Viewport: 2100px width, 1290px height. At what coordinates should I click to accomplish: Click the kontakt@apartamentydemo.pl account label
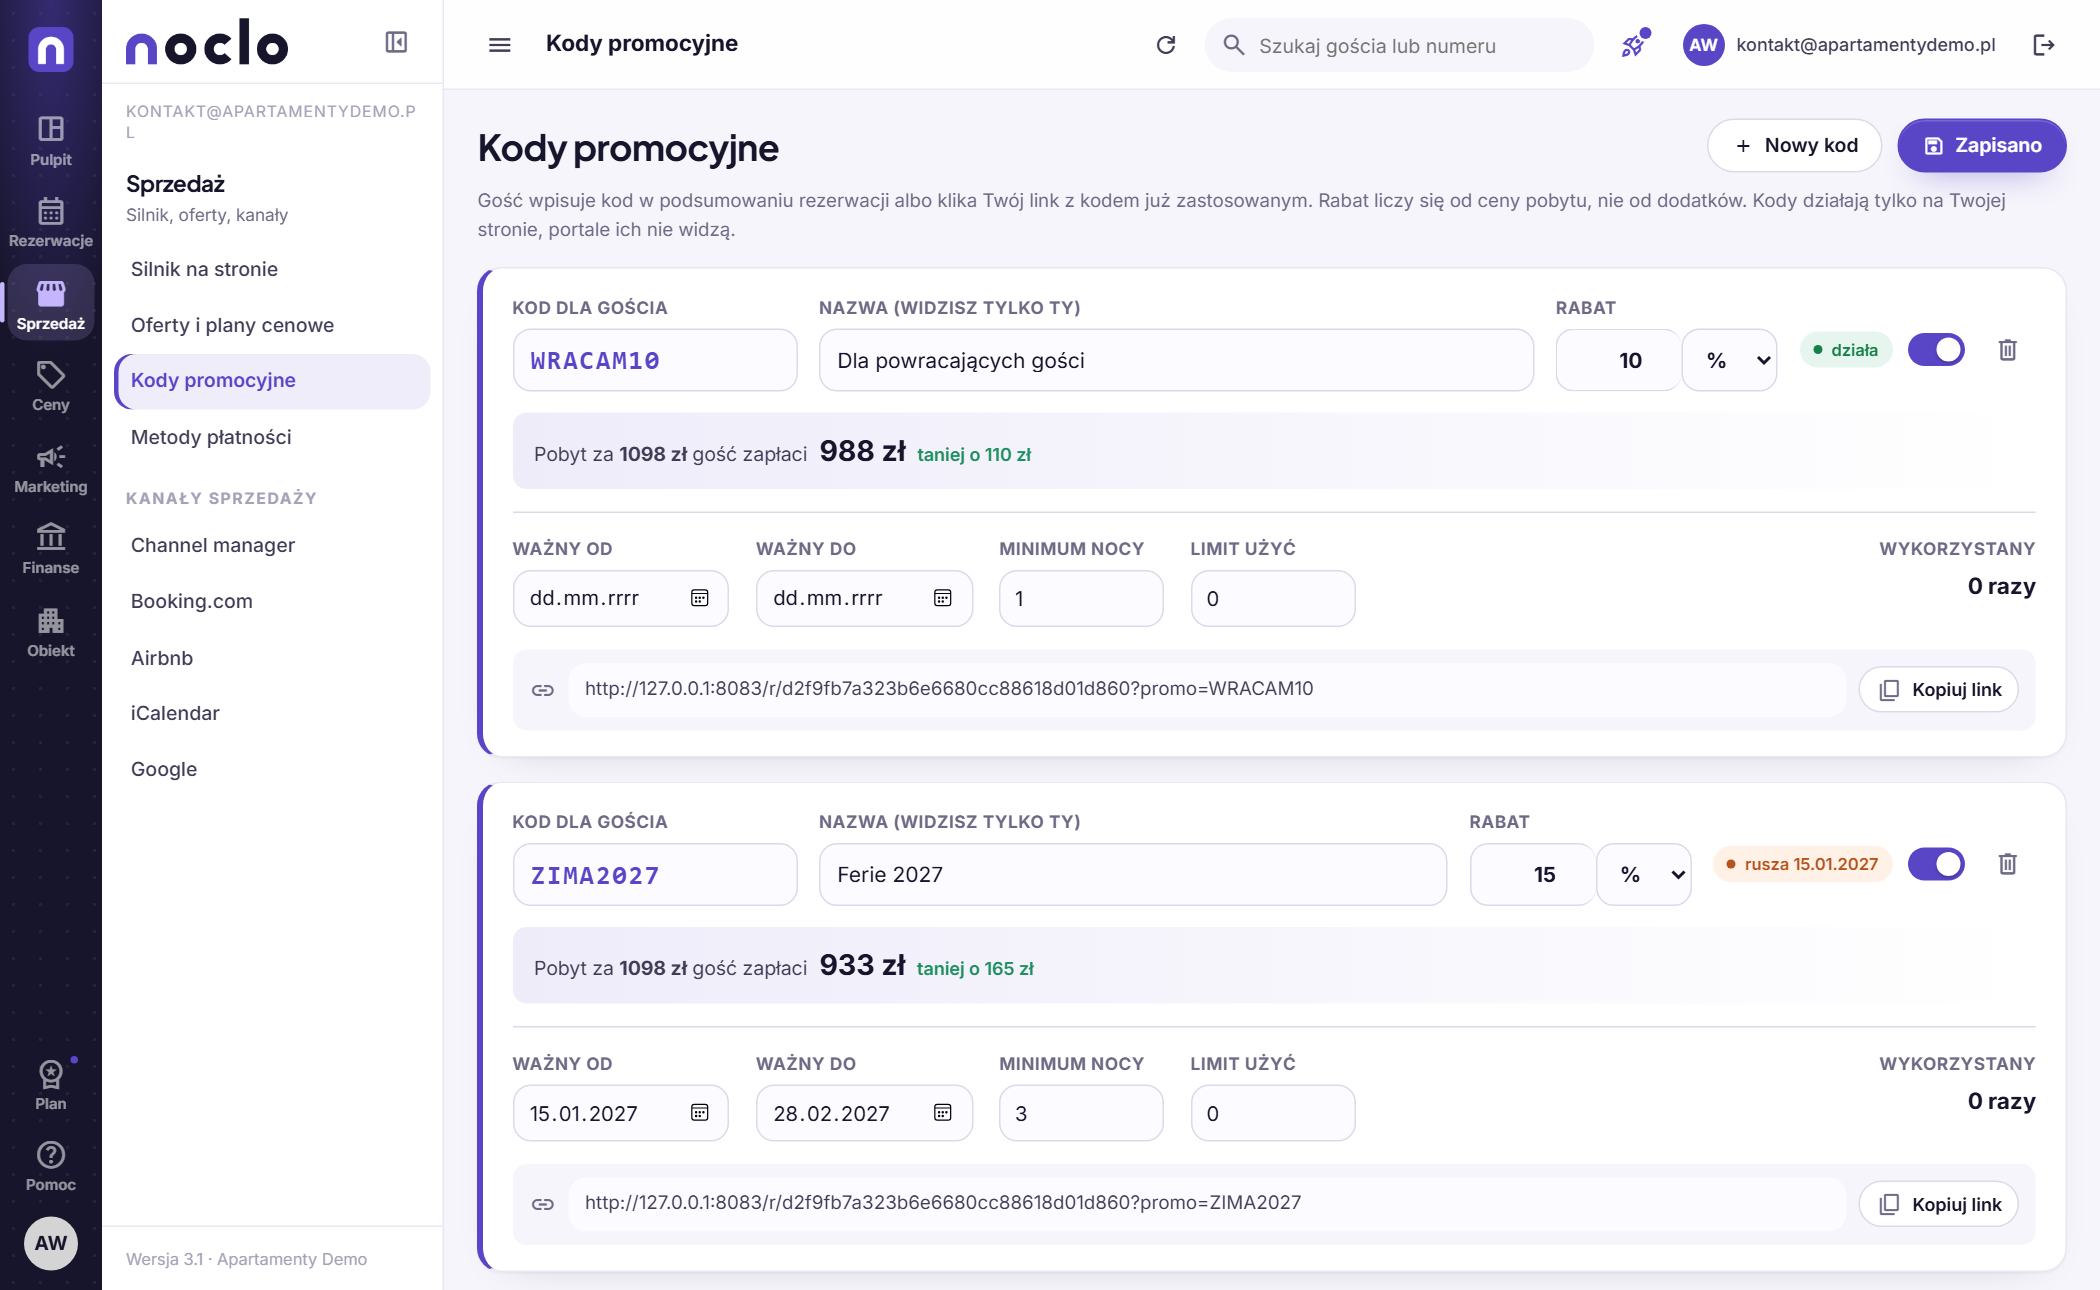tap(1866, 45)
